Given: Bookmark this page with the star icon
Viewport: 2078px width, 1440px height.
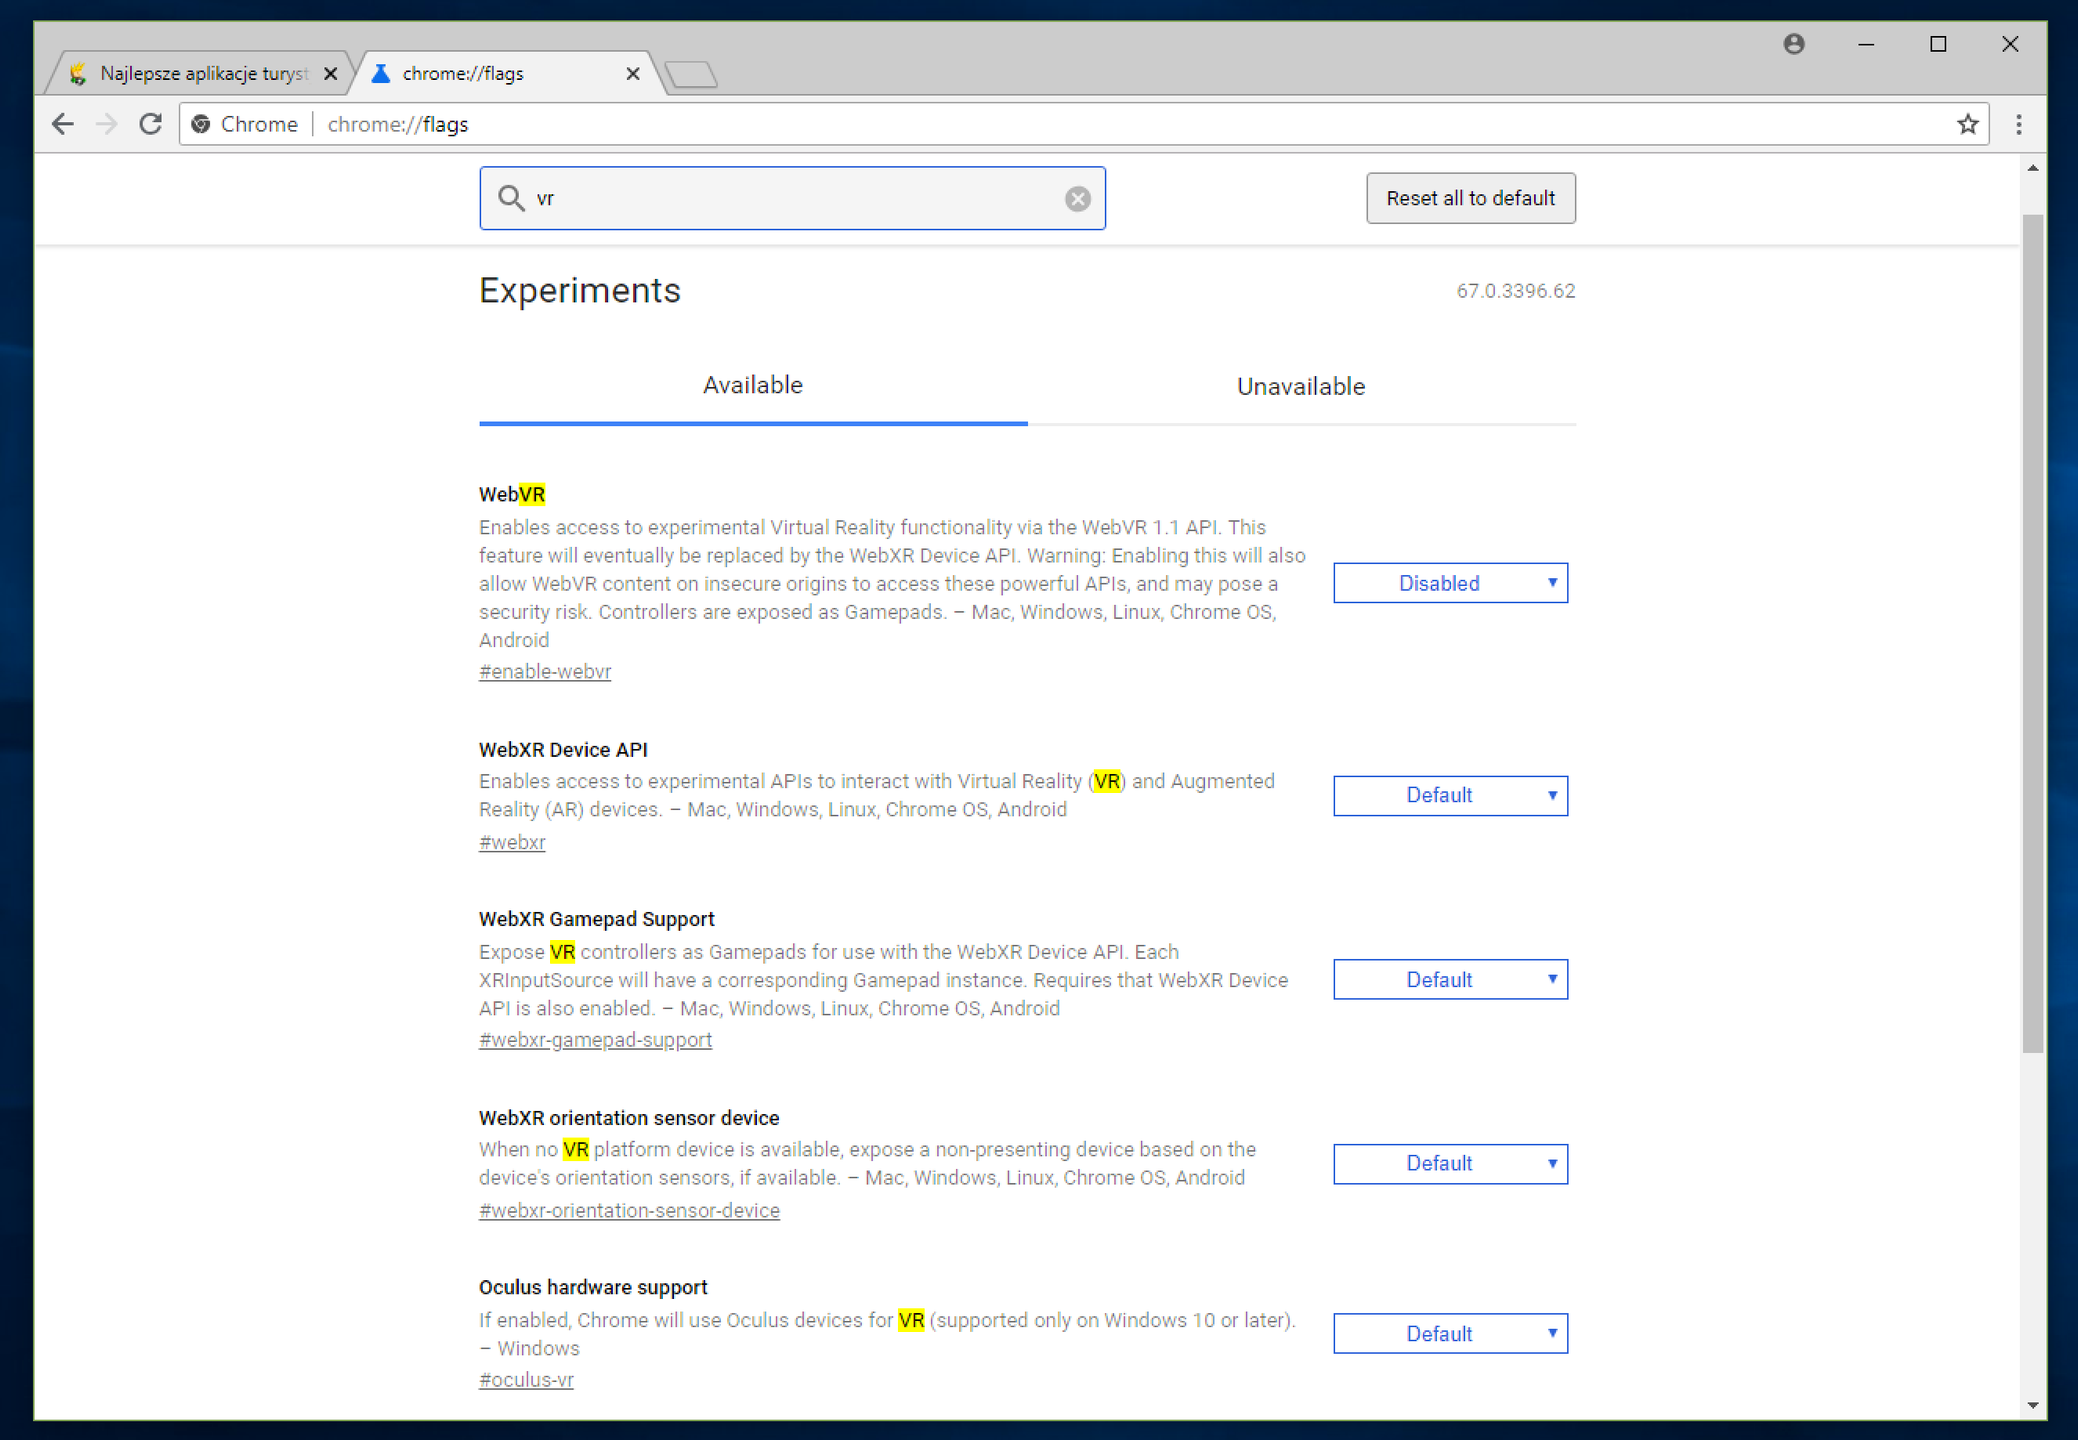Looking at the screenshot, I should click(x=1967, y=124).
